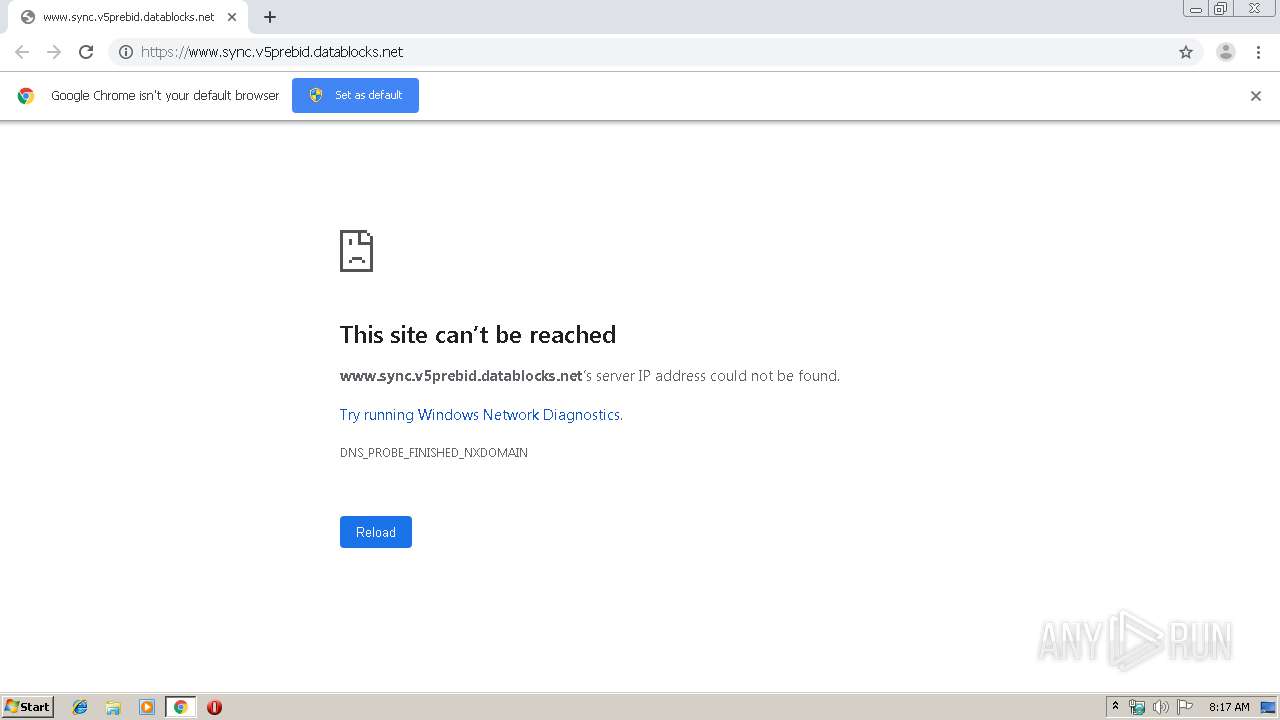Bookmark this page with the star icon
1280x720 pixels.
point(1186,52)
